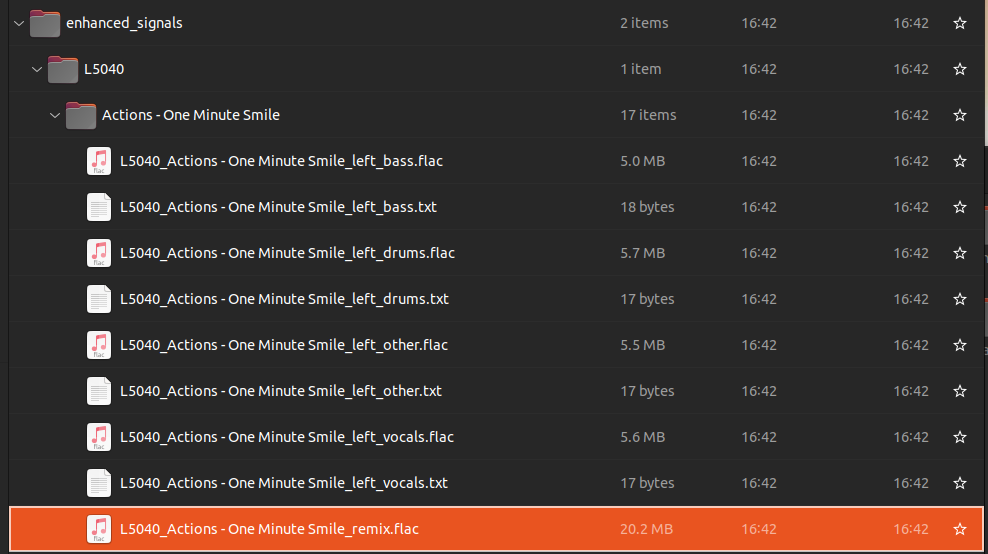Screen dimensions: 988x554
Task: Click the enhanced_signals folder icon
Action: (x=45, y=23)
